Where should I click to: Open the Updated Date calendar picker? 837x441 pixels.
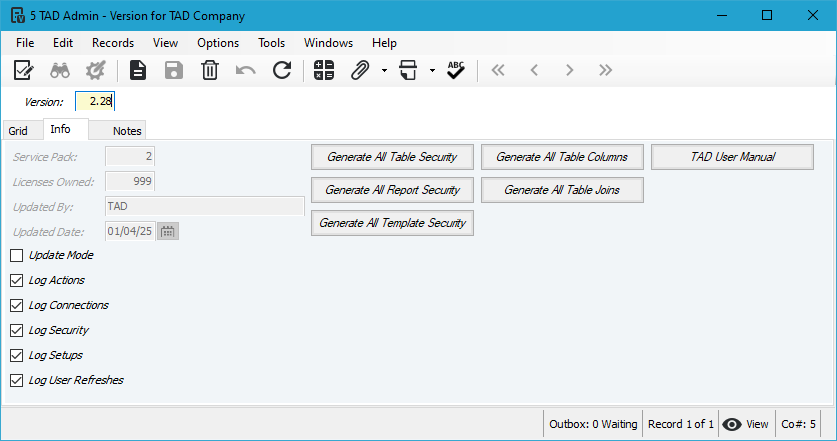(x=168, y=231)
